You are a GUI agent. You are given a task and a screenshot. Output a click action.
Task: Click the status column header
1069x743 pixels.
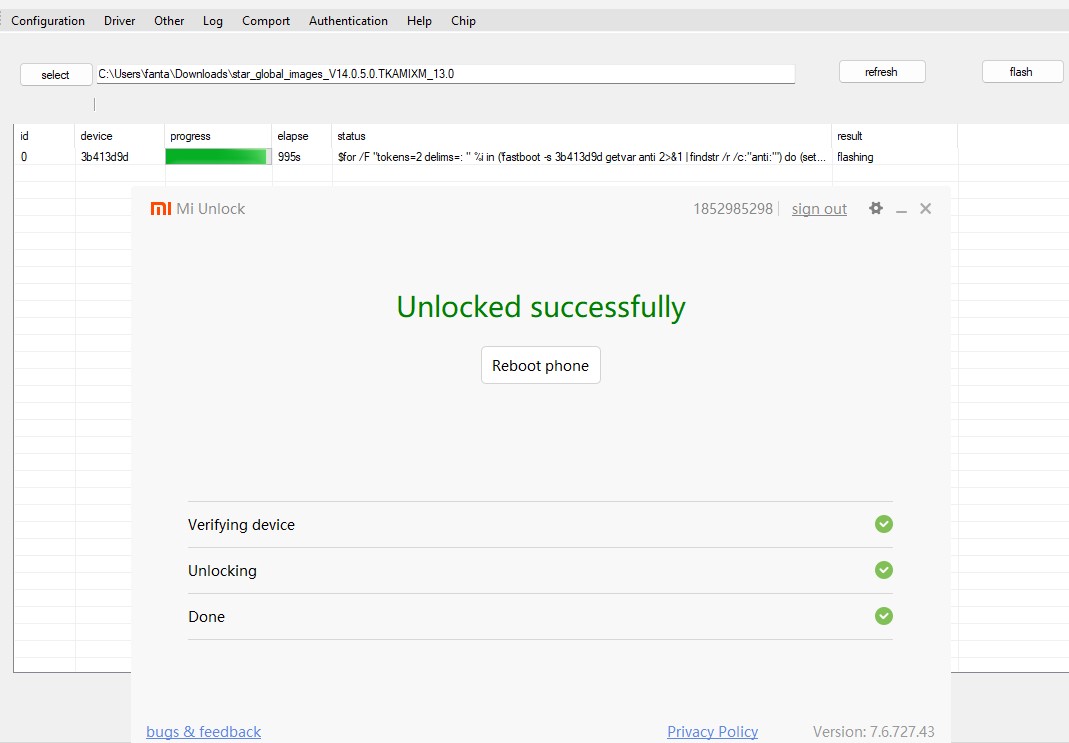582,136
